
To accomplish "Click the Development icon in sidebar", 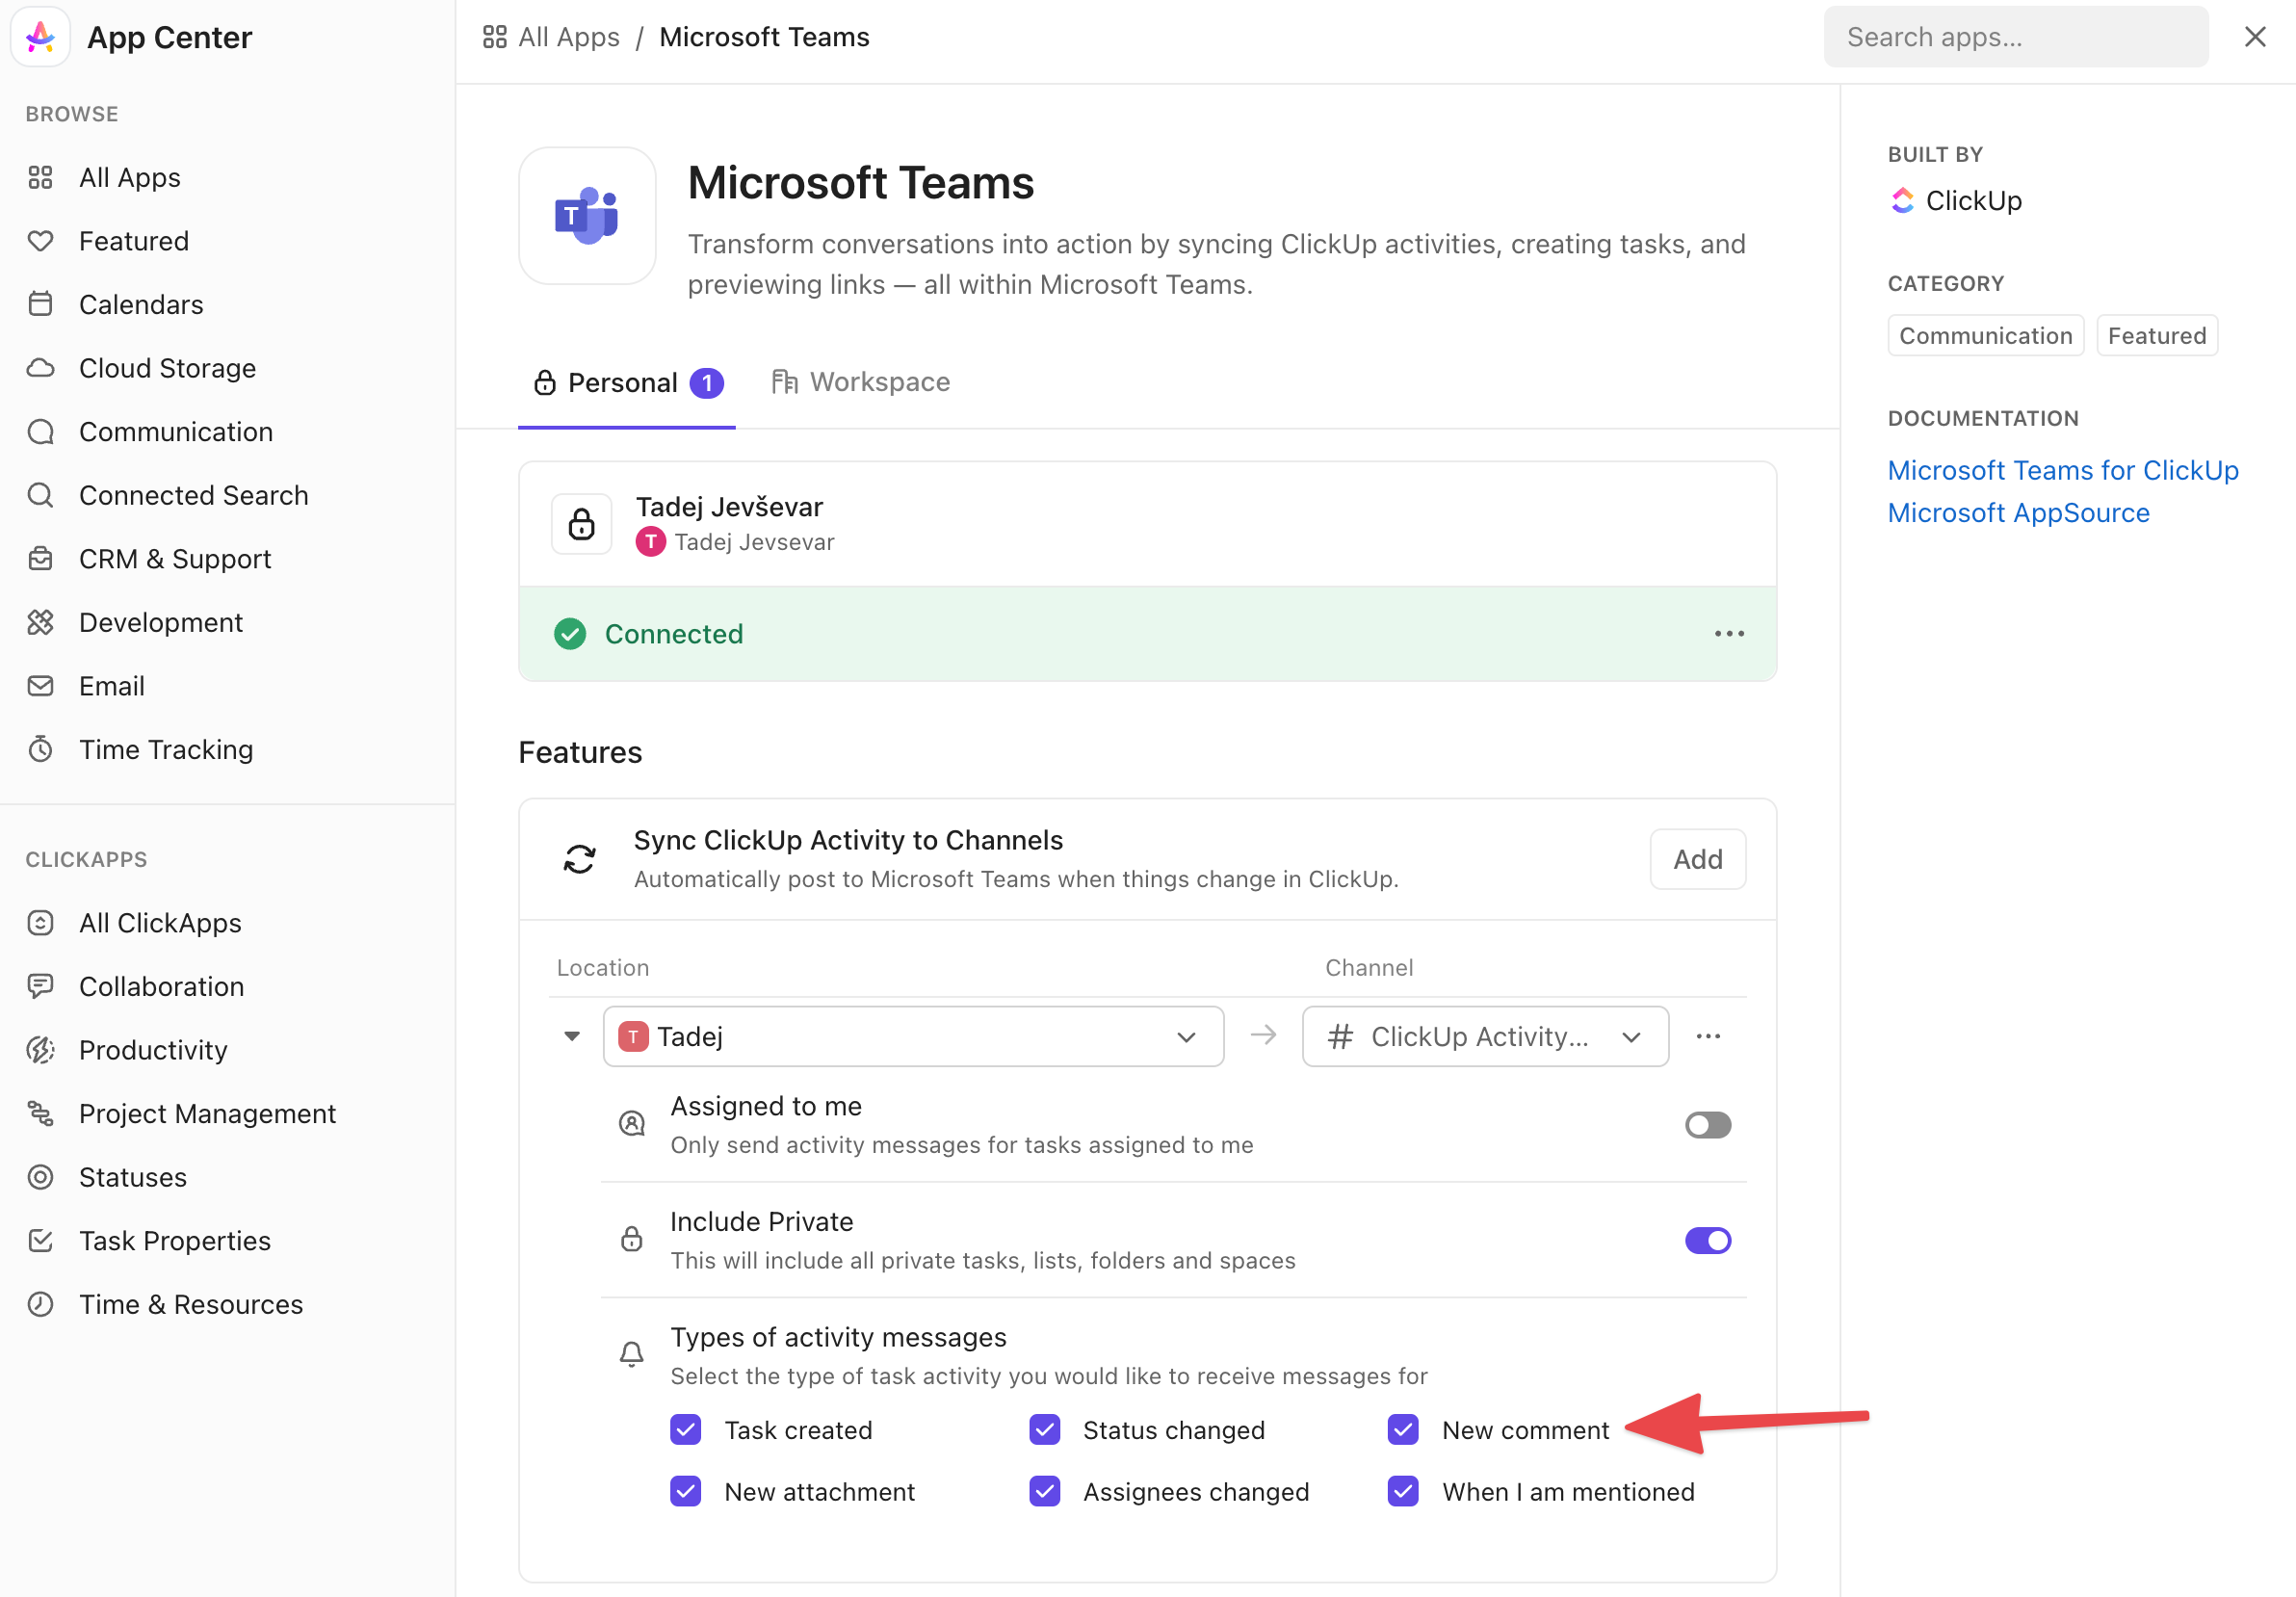I will [40, 622].
